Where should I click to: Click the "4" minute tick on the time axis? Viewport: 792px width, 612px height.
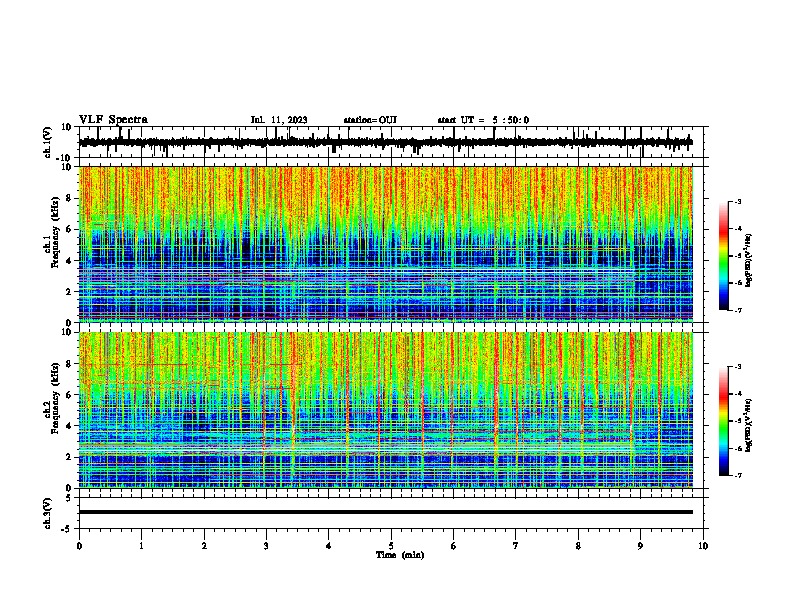[x=329, y=546]
